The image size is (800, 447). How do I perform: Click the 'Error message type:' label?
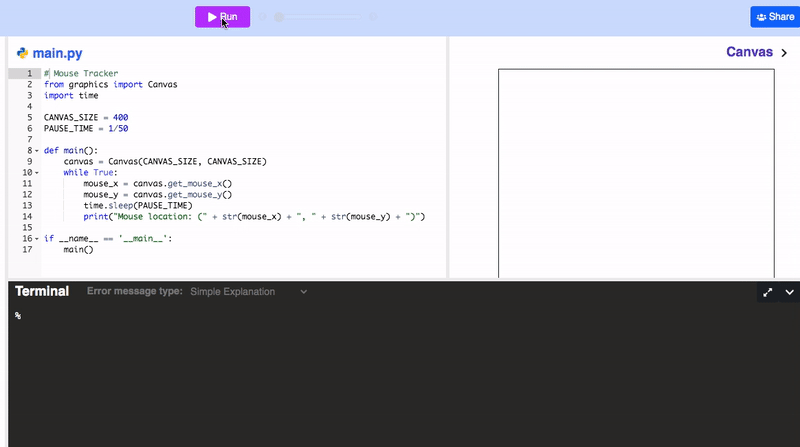(135, 291)
